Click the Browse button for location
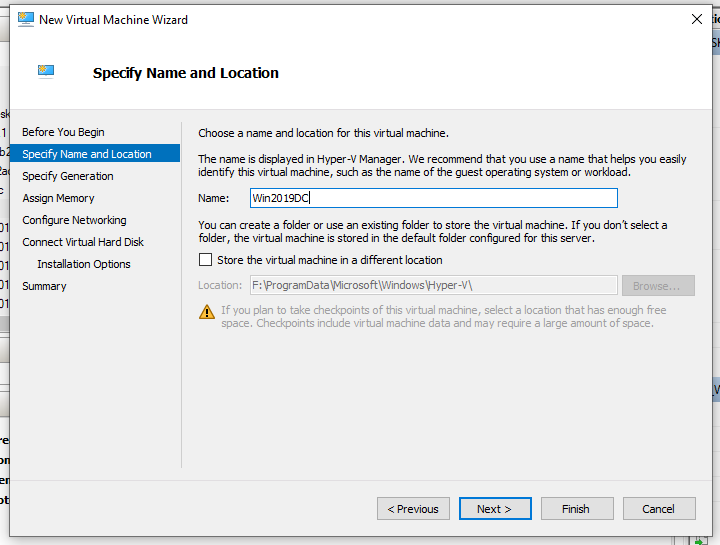 pos(658,286)
